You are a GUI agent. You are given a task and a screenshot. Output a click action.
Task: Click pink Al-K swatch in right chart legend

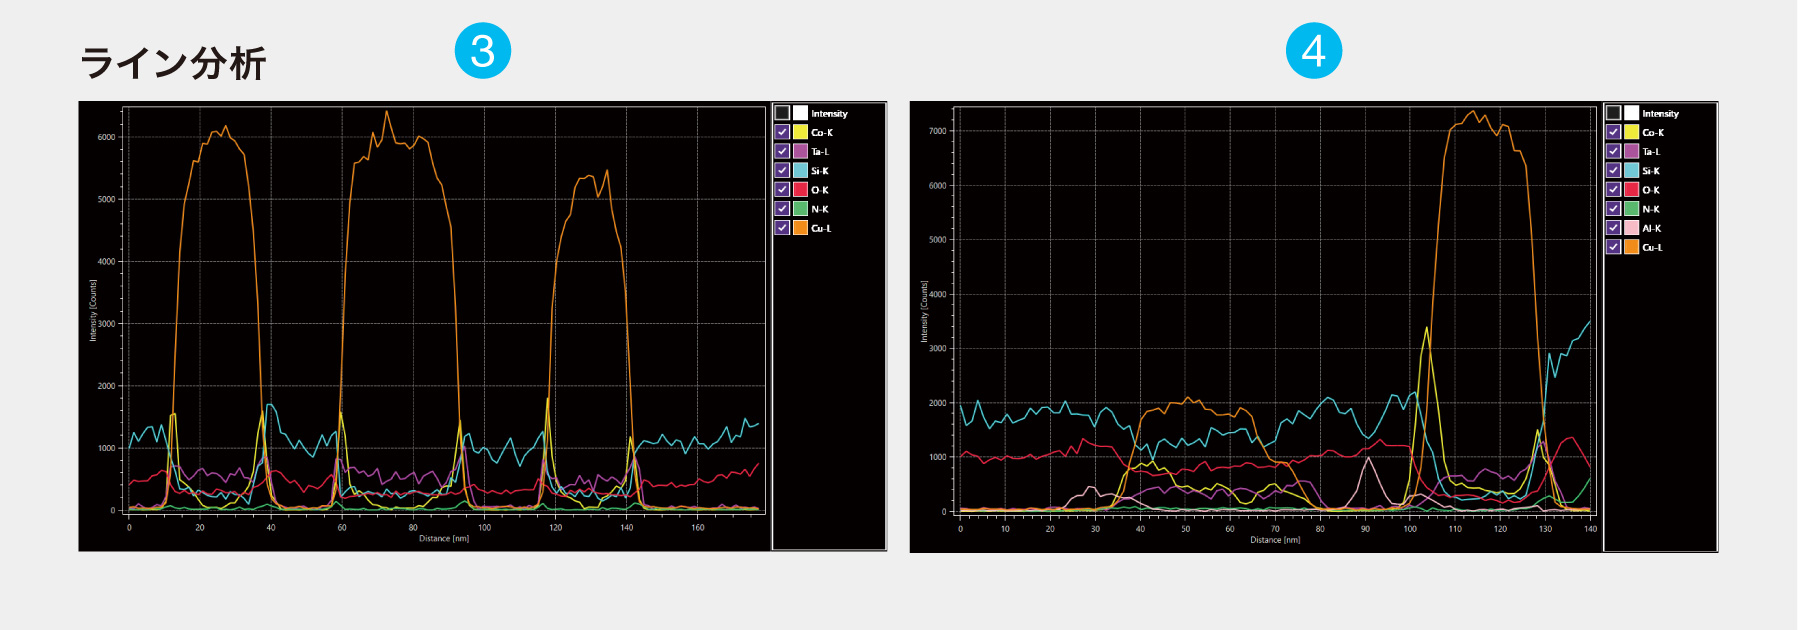[x=1631, y=228]
